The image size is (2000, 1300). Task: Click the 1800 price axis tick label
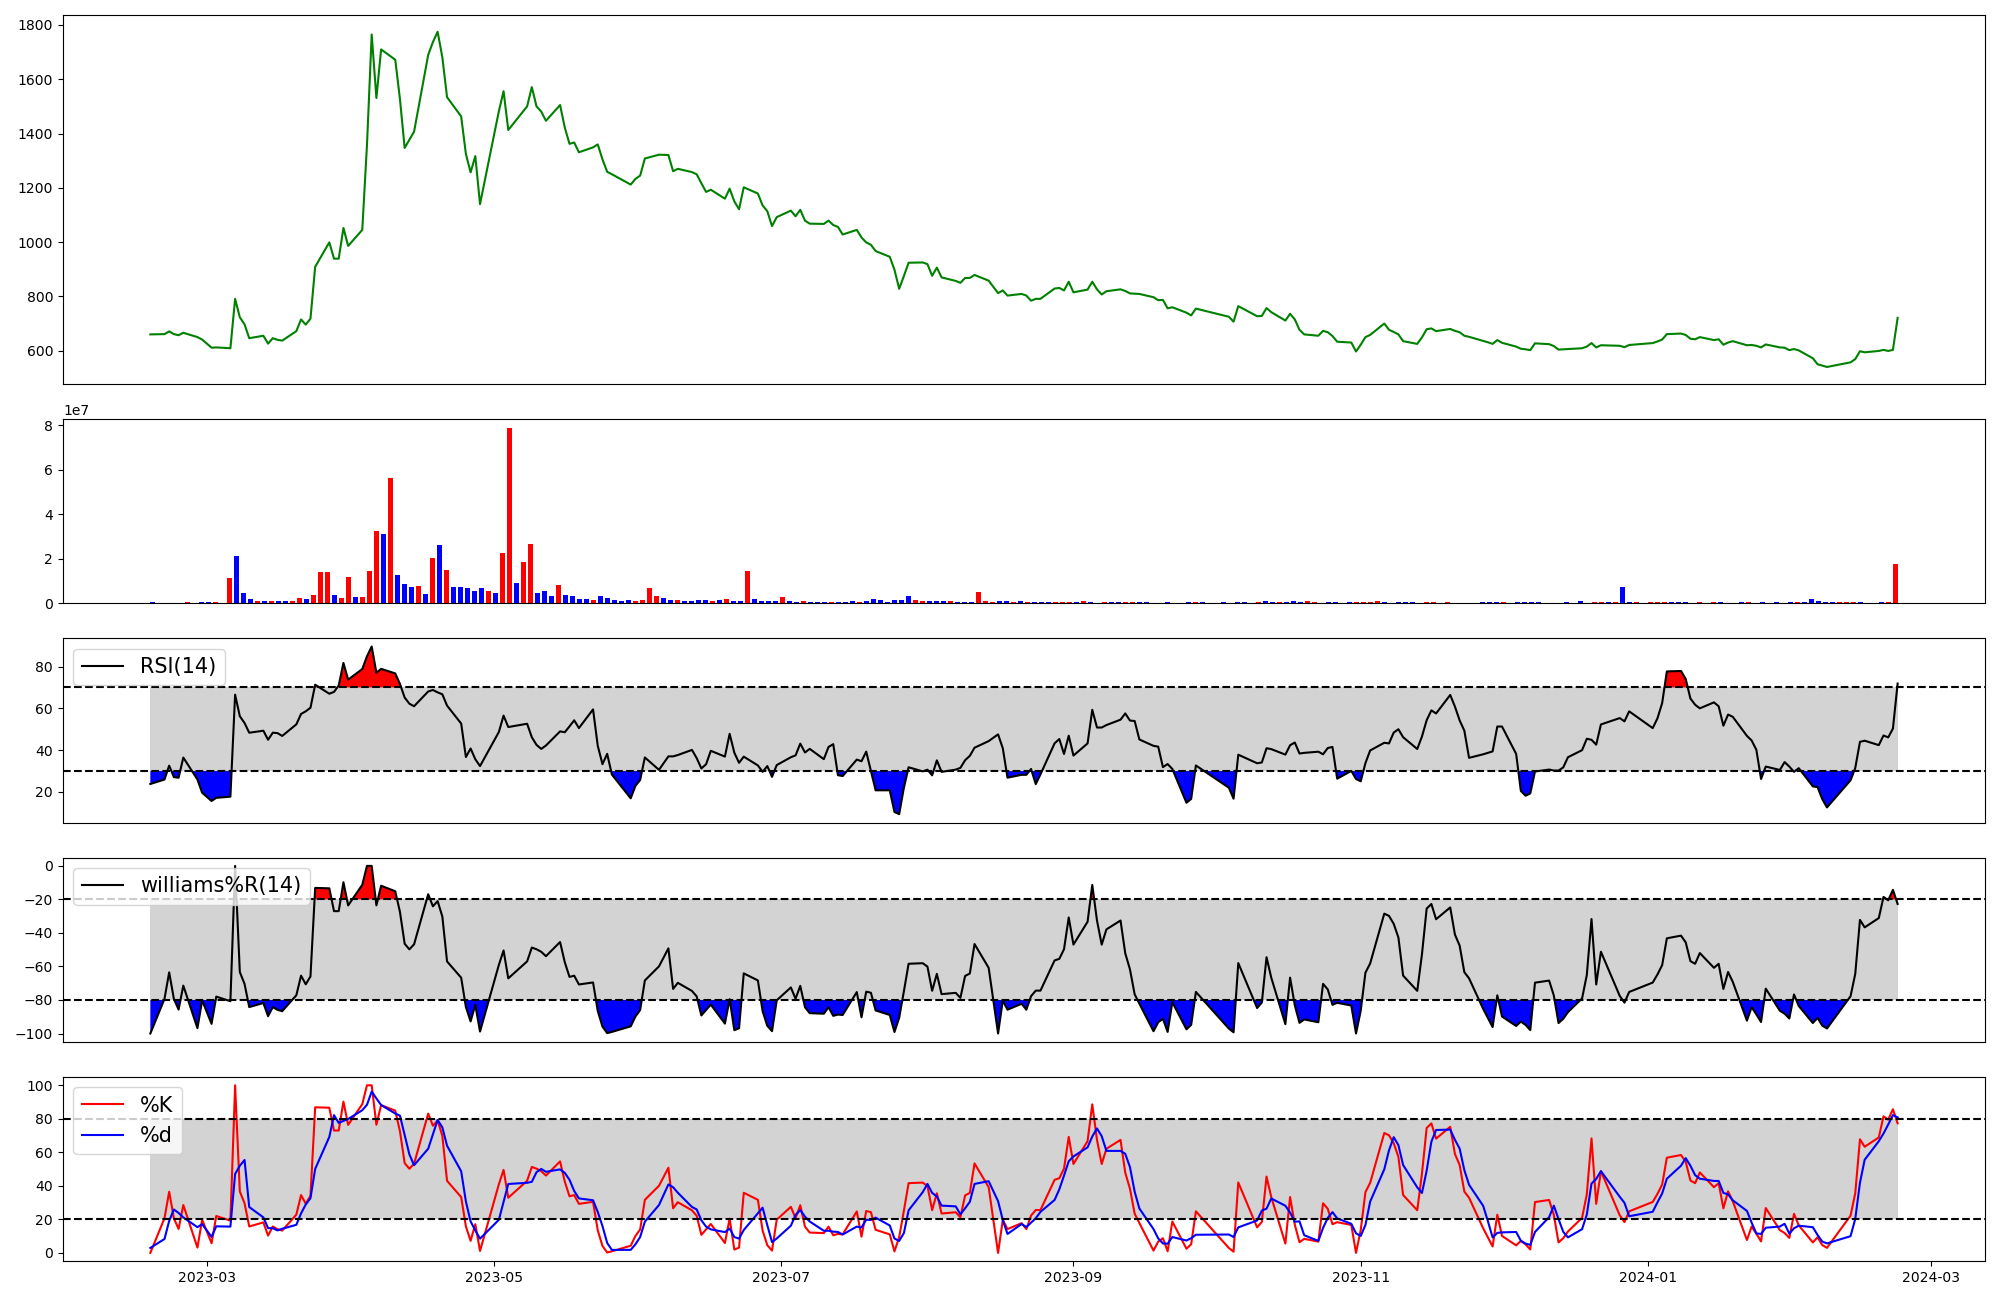[36, 25]
